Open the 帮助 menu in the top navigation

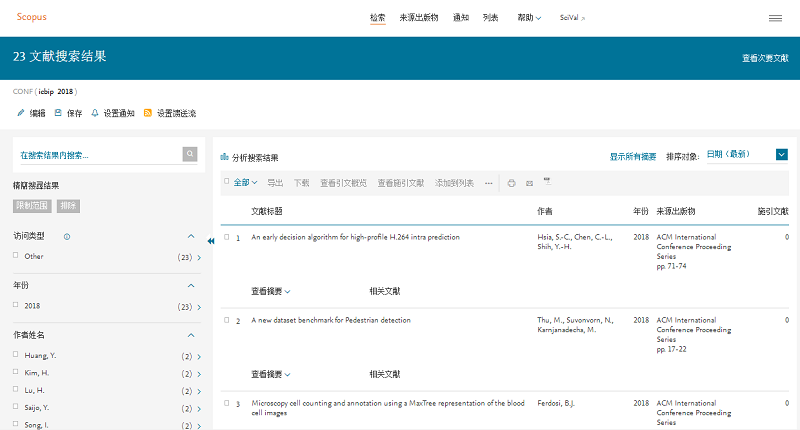tap(529, 18)
